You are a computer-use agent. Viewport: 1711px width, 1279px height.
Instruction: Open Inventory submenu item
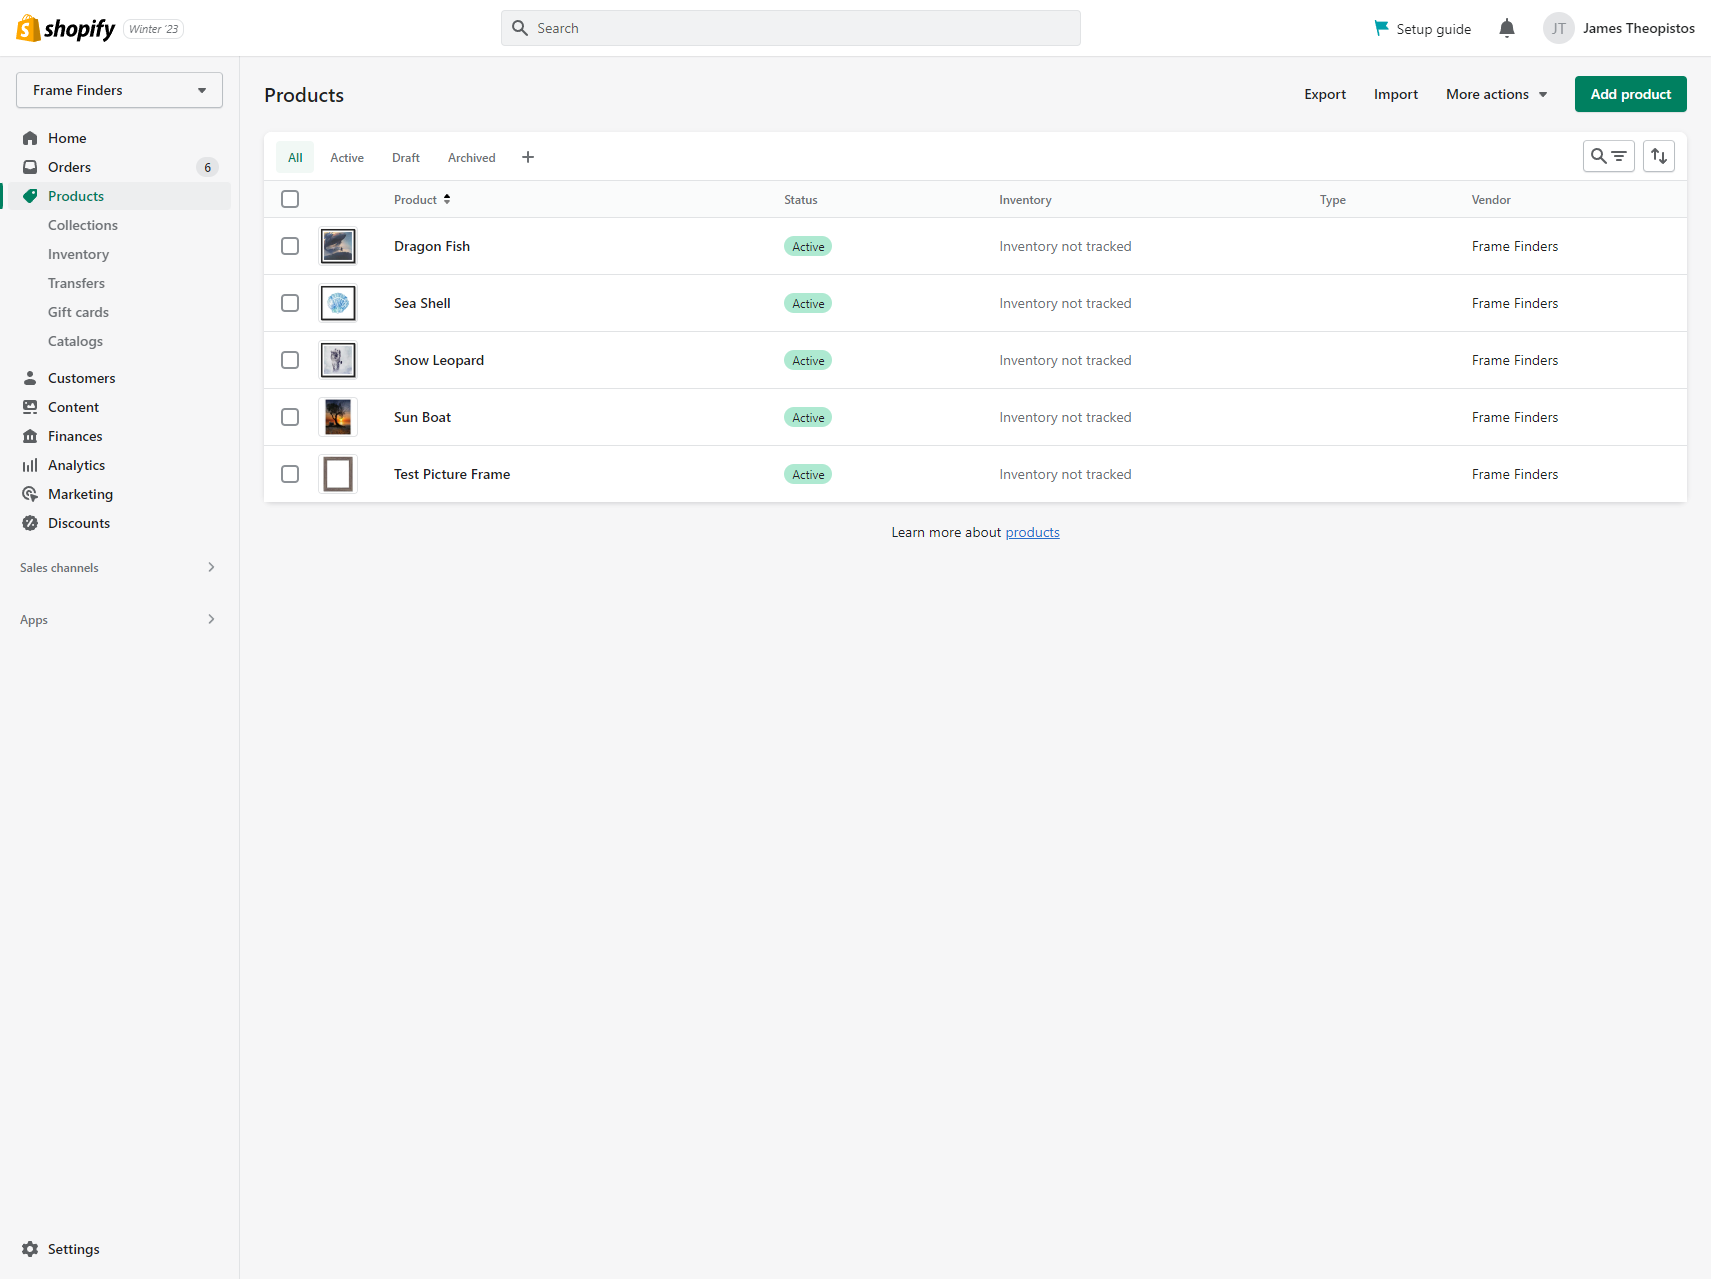pos(78,254)
